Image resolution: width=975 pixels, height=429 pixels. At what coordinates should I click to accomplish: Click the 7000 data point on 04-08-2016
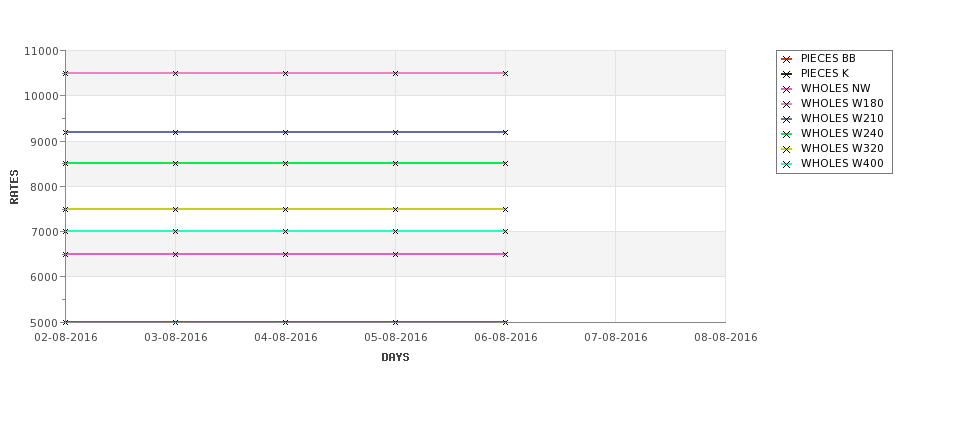click(285, 231)
